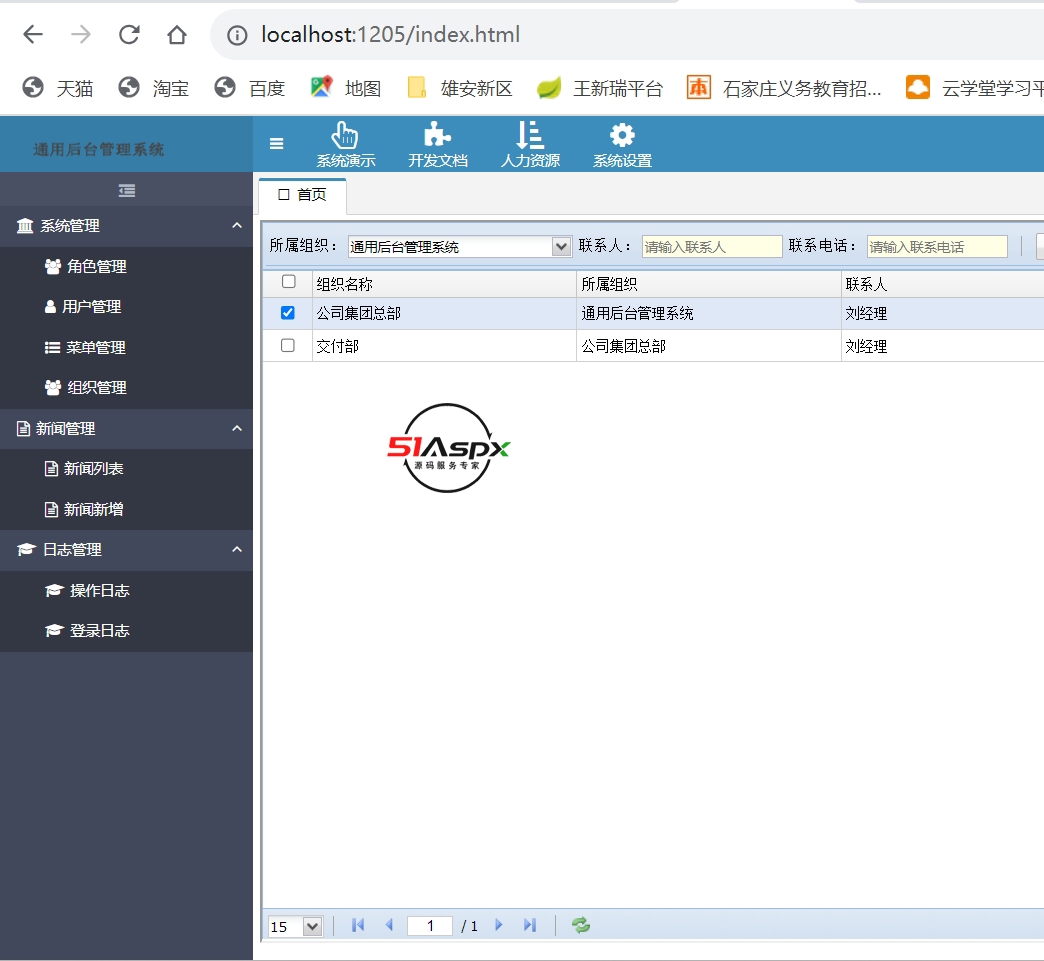This screenshot has height=961, width=1044.
Task: Open the 王新瑞平台 bookmark
Action: pos(600,88)
